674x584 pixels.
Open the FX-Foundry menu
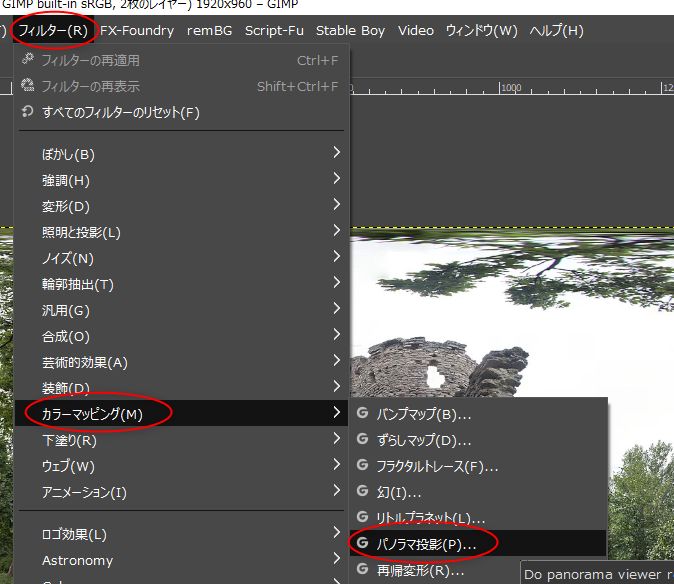[137, 30]
